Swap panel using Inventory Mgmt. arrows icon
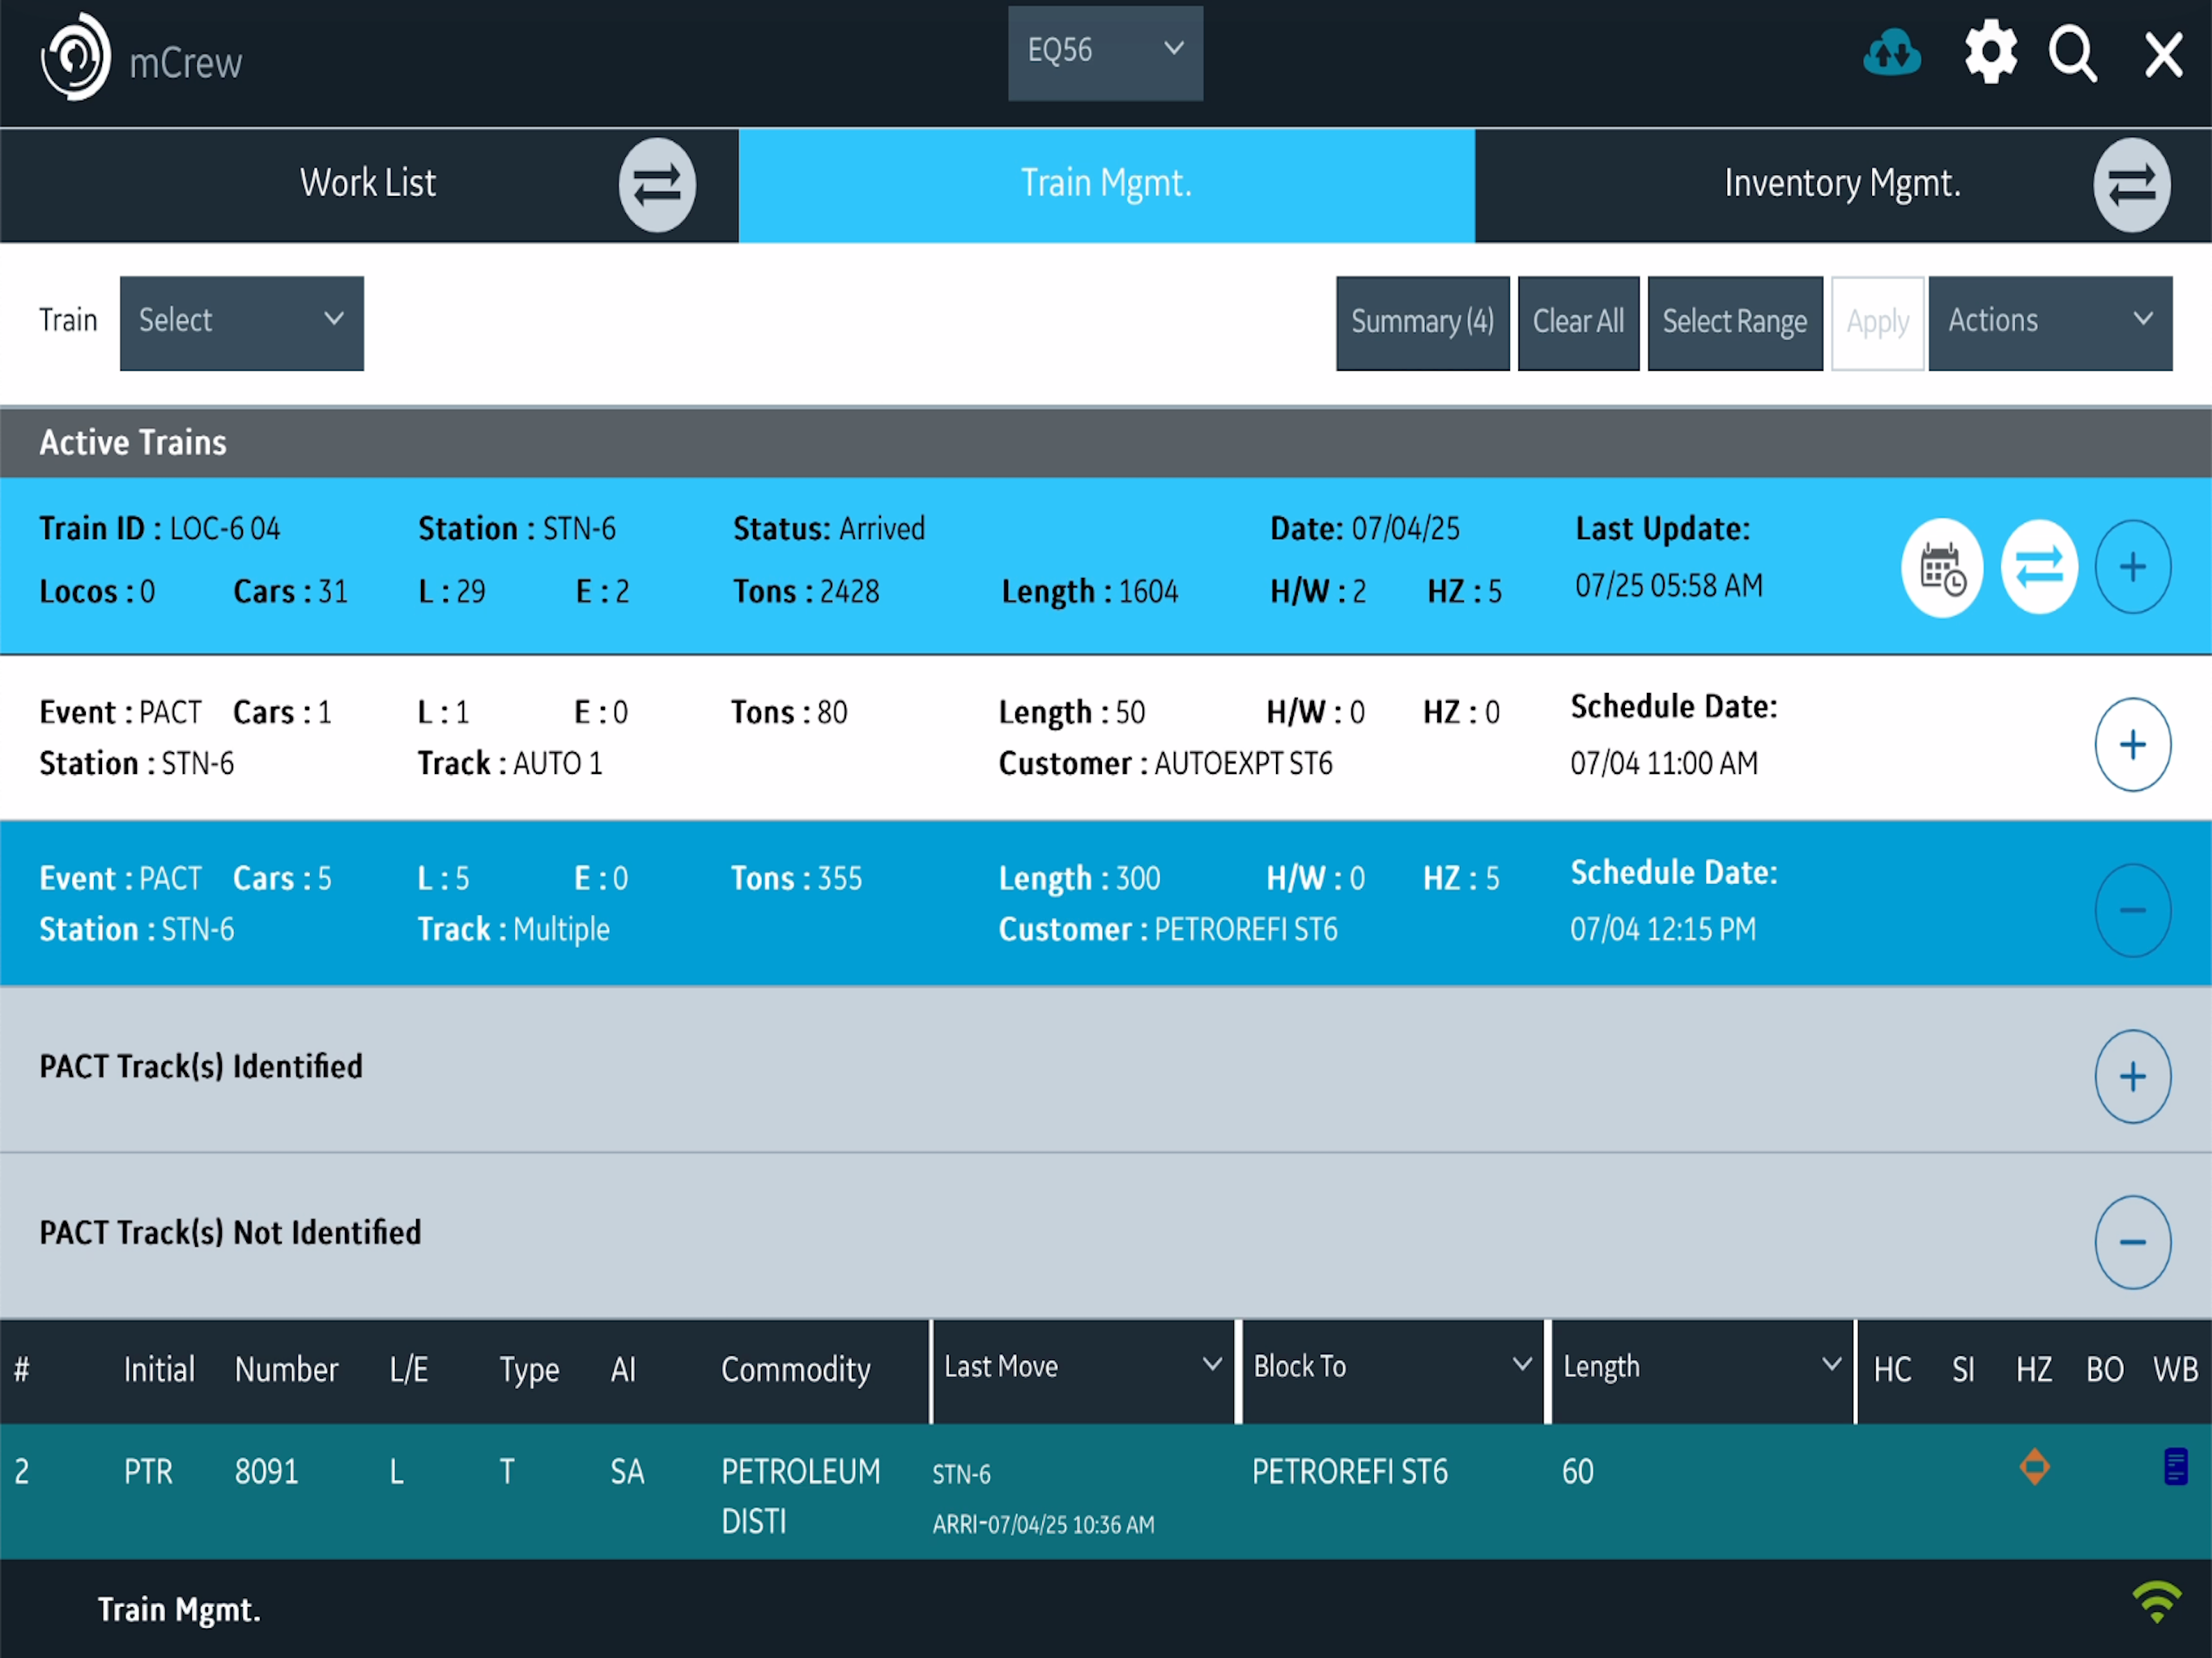The image size is (2212, 1658). pos(2132,185)
